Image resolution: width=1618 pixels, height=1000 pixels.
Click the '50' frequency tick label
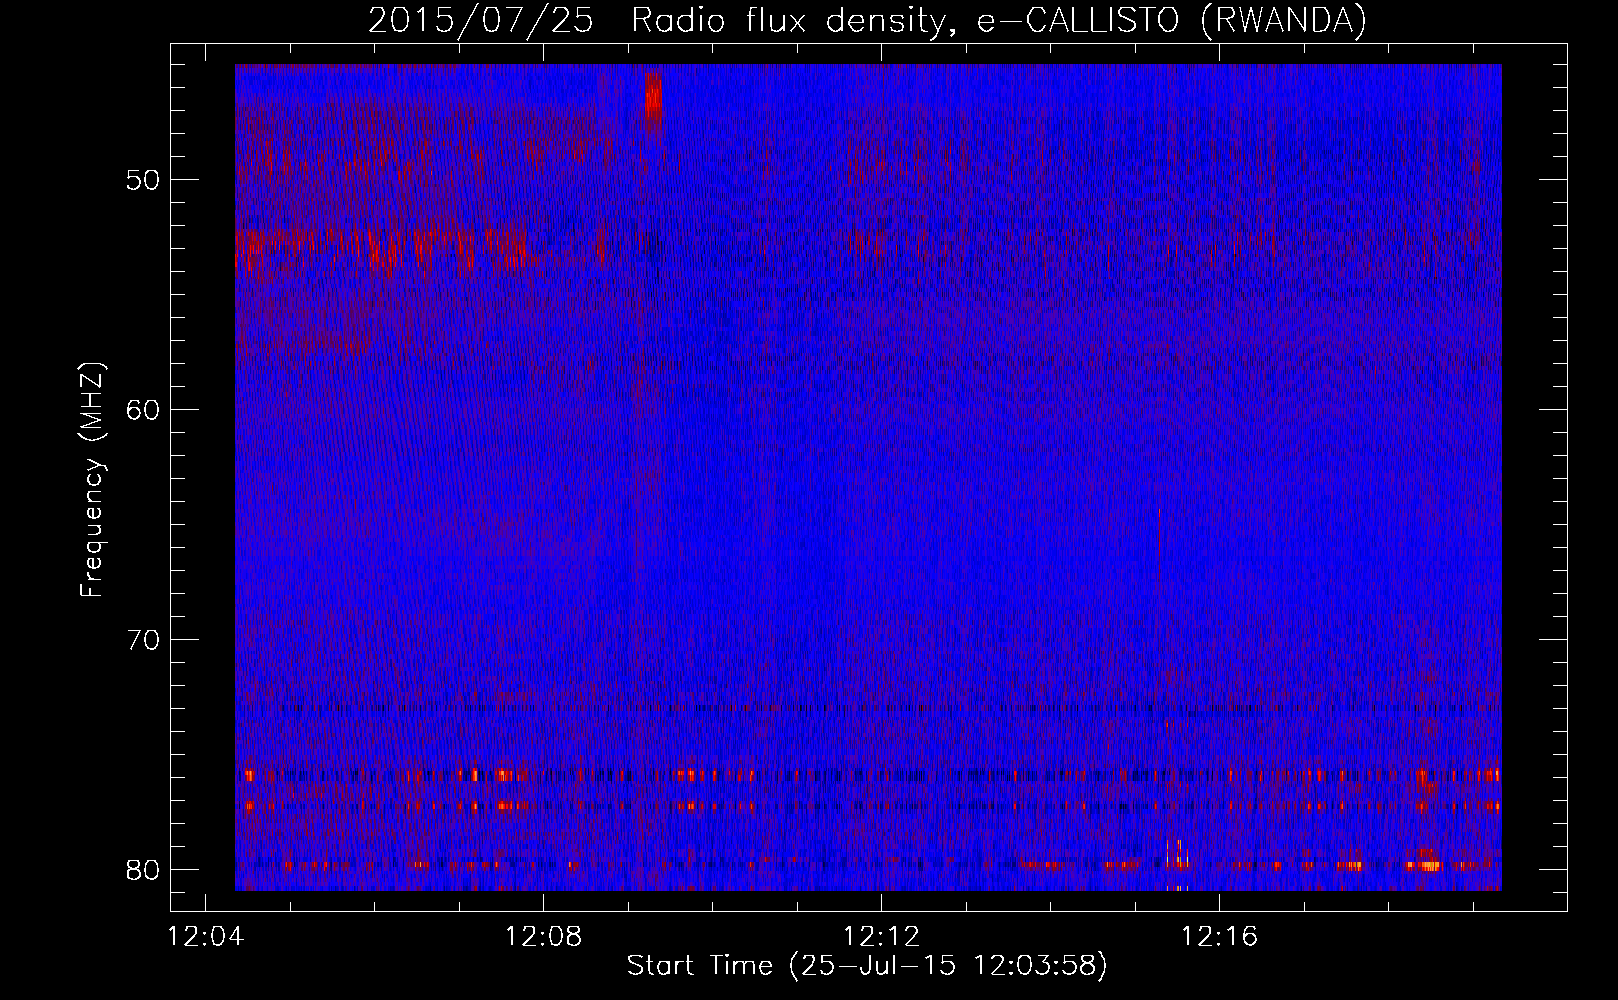coord(144,180)
